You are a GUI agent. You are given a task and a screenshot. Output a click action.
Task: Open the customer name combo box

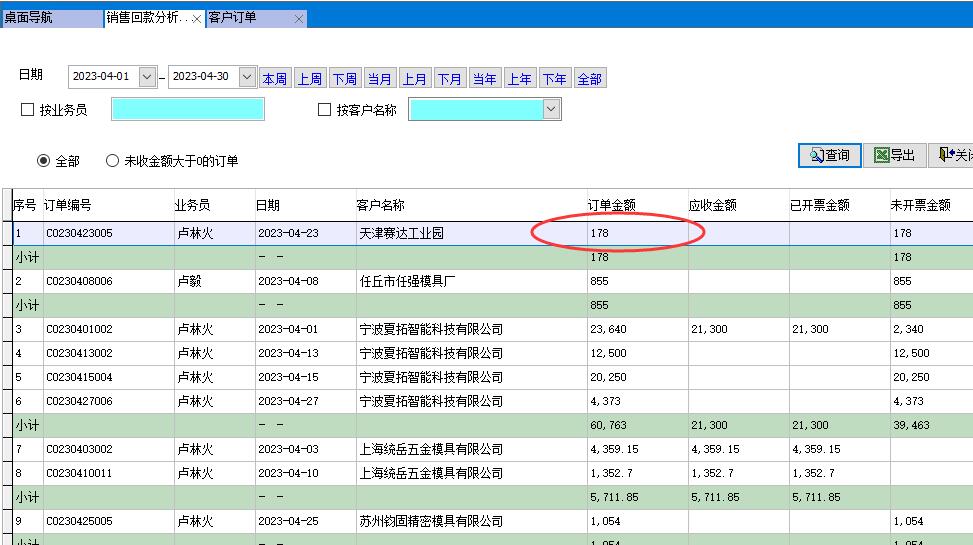tap(551, 109)
